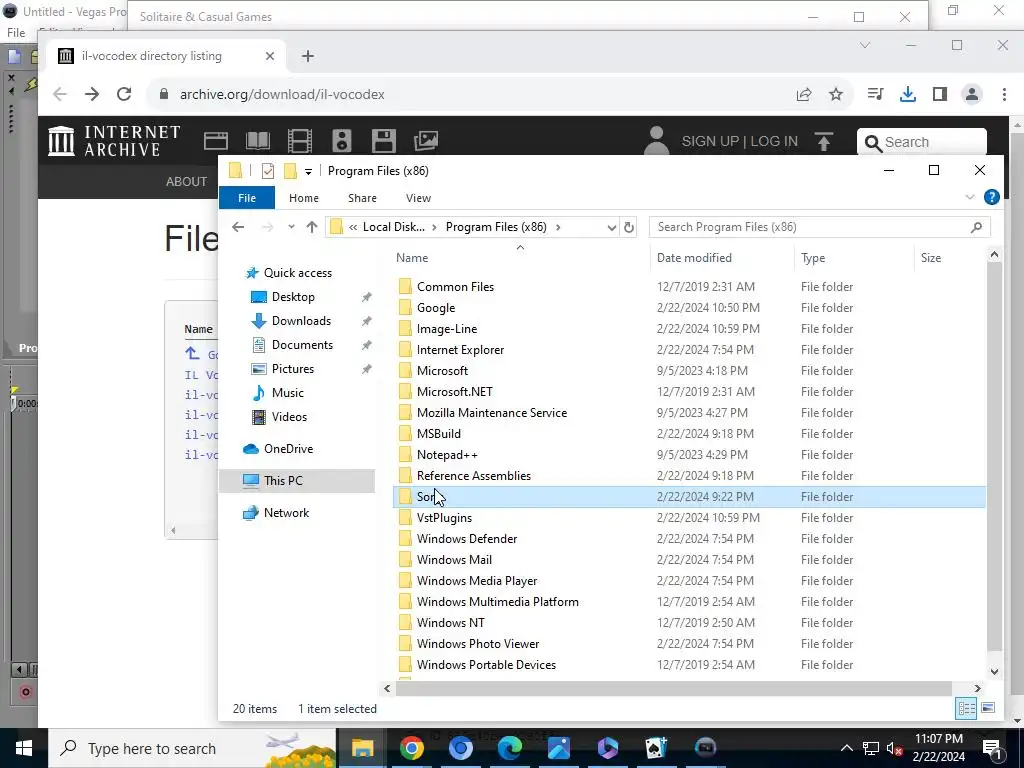Click Windows Start button
This screenshot has width=1024, height=768.
(x=24, y=748)
